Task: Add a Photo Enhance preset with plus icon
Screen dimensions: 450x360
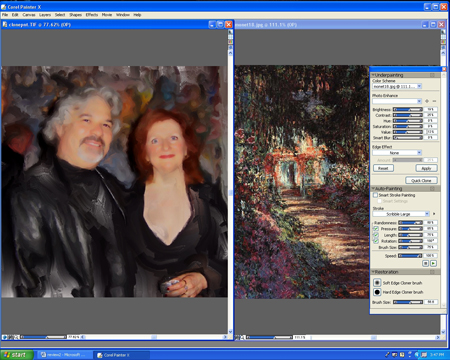Action: [427, 101]
